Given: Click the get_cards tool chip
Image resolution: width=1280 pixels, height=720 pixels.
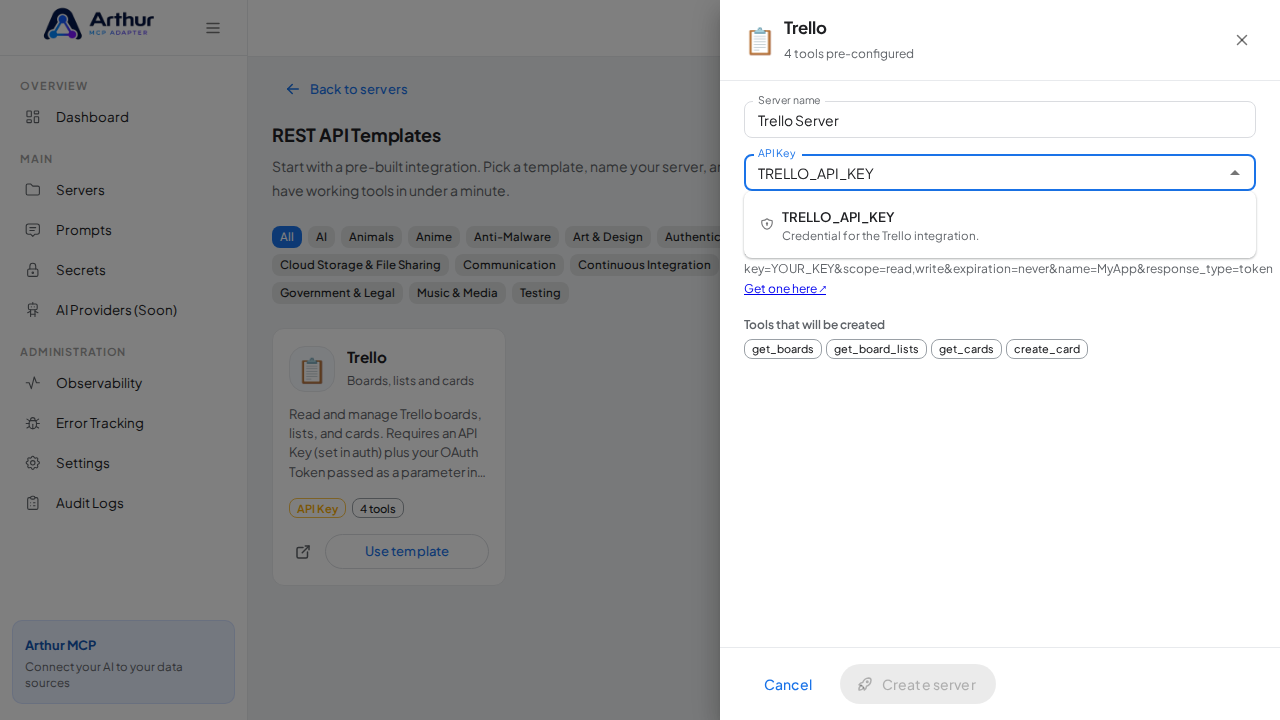Looking at the screenshot, I should (x=966, y=349).
